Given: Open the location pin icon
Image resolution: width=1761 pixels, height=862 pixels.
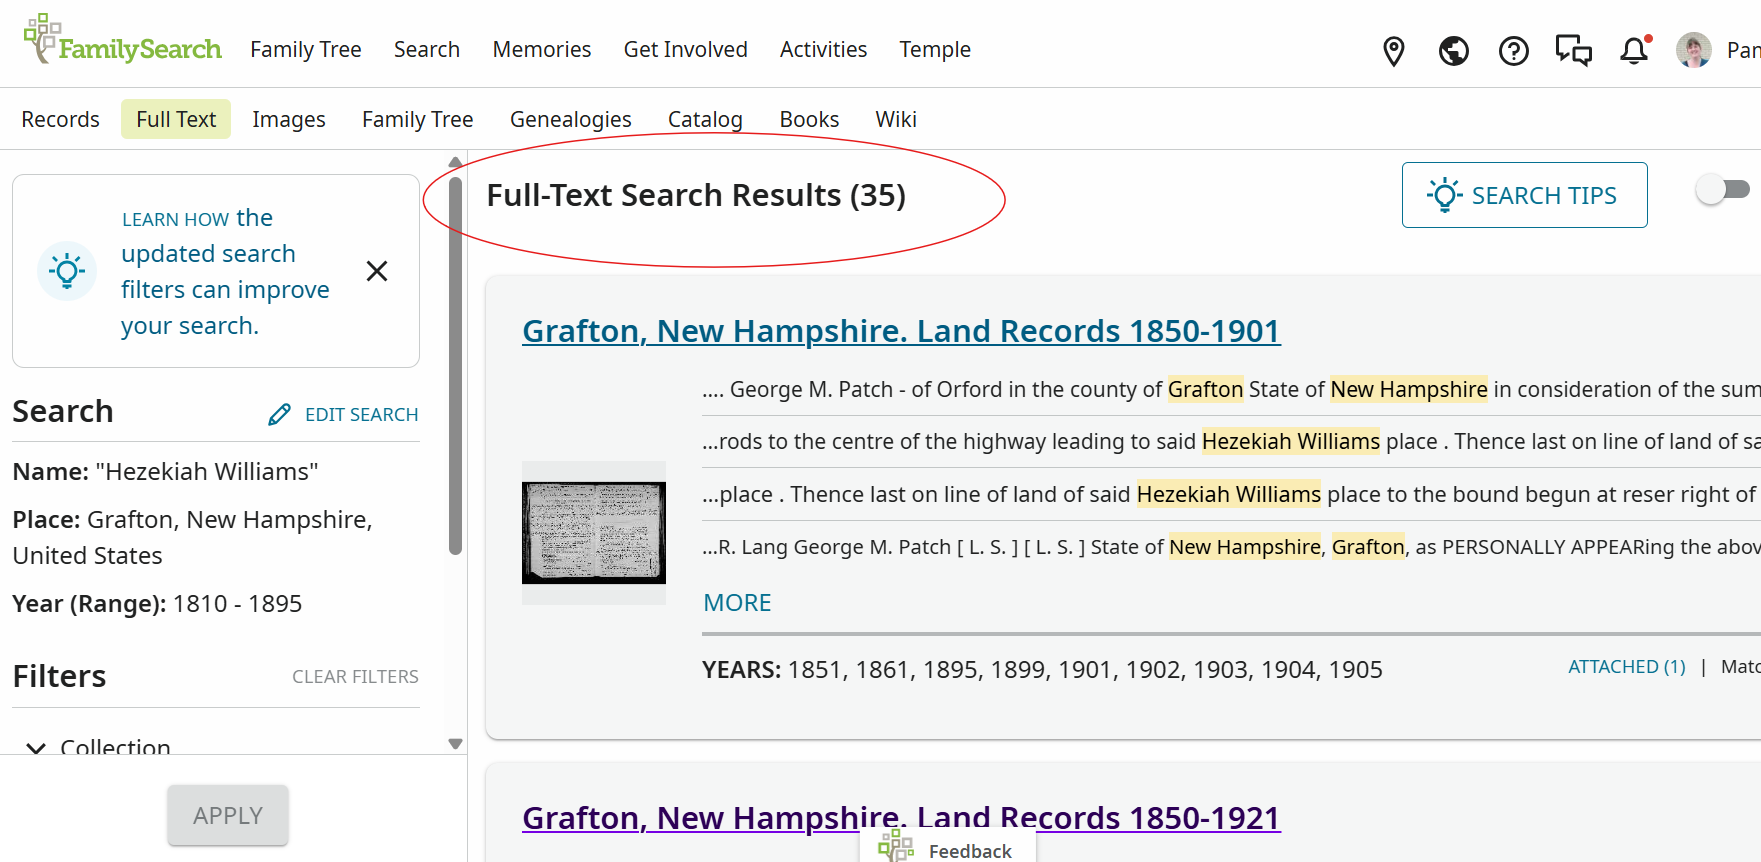Looking at the screenshot, I should 1393,50.
